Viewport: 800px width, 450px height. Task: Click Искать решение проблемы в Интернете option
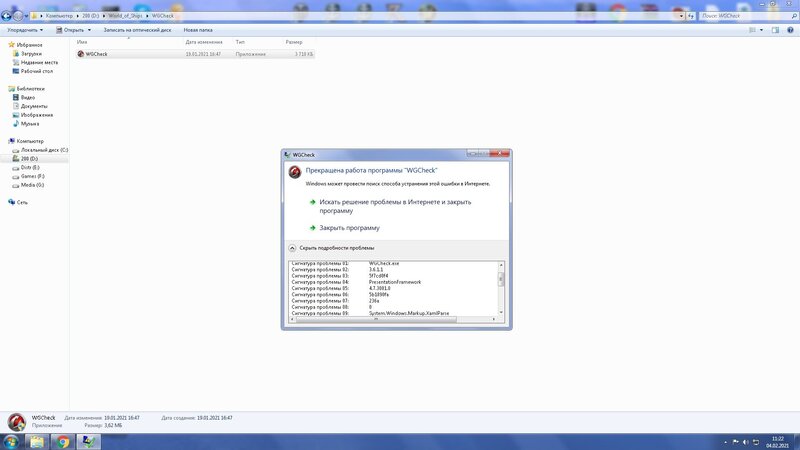395,206
